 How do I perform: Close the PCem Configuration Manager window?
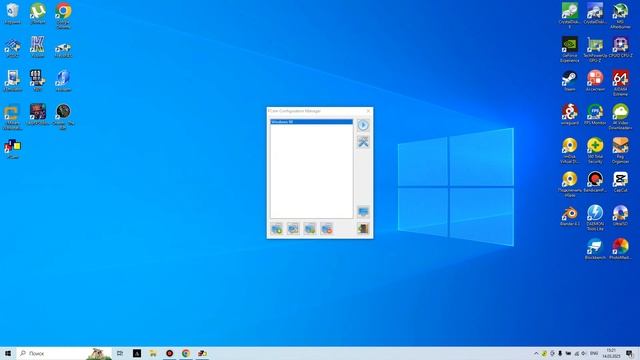(369, 111)
